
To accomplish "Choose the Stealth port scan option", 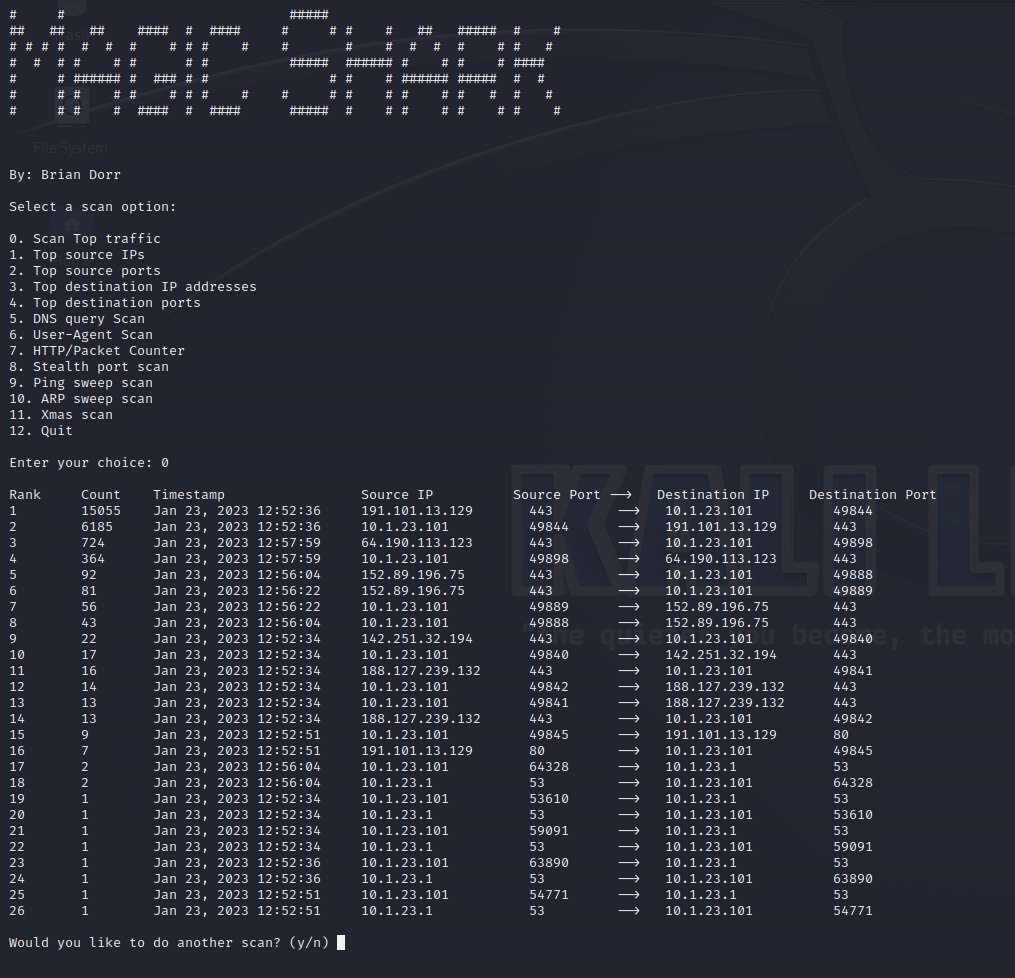I will click(x=85, y=366).
